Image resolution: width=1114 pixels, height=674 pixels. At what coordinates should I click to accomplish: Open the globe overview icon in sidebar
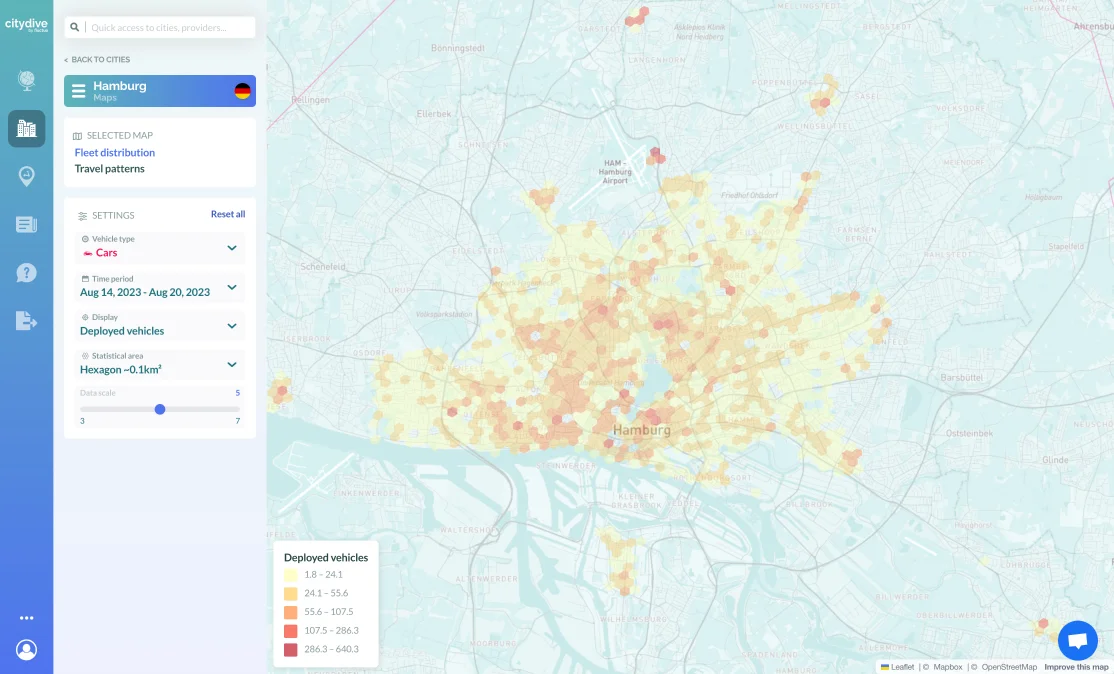[27, 80]
